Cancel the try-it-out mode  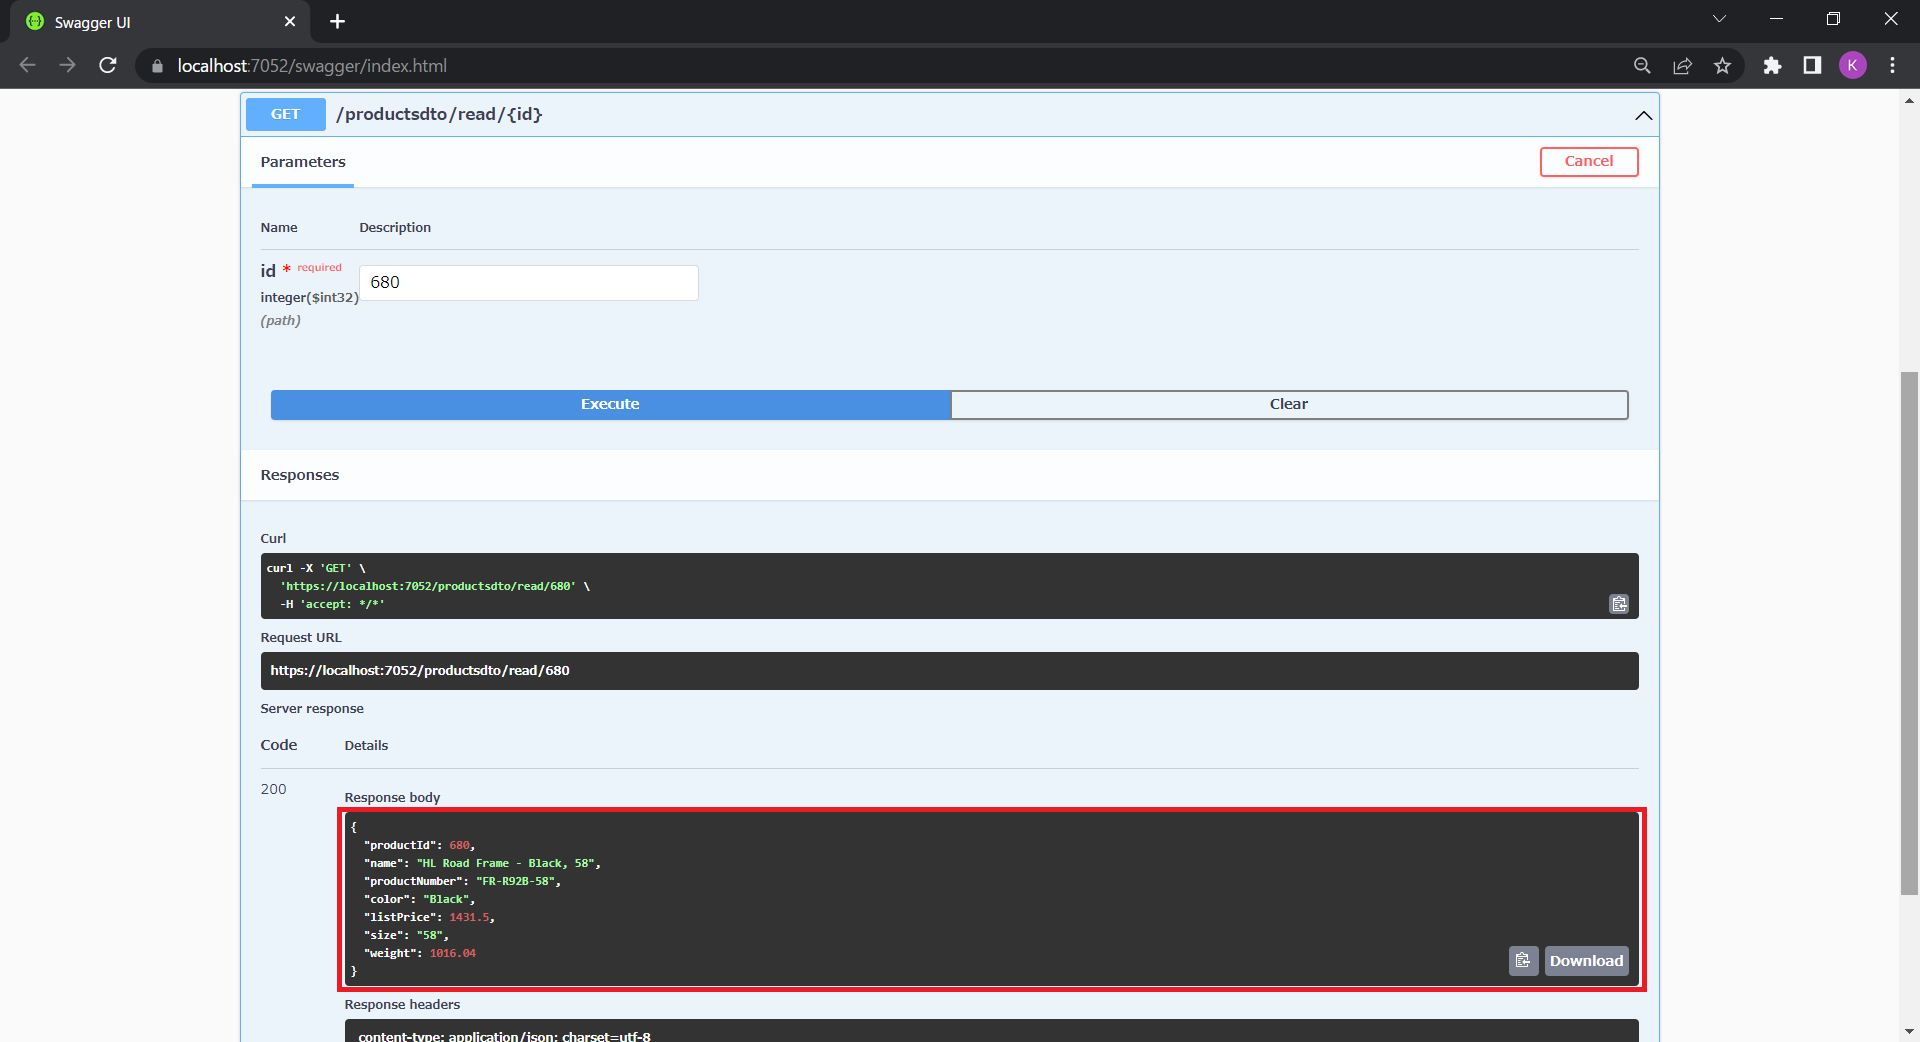coord(1588,161)
